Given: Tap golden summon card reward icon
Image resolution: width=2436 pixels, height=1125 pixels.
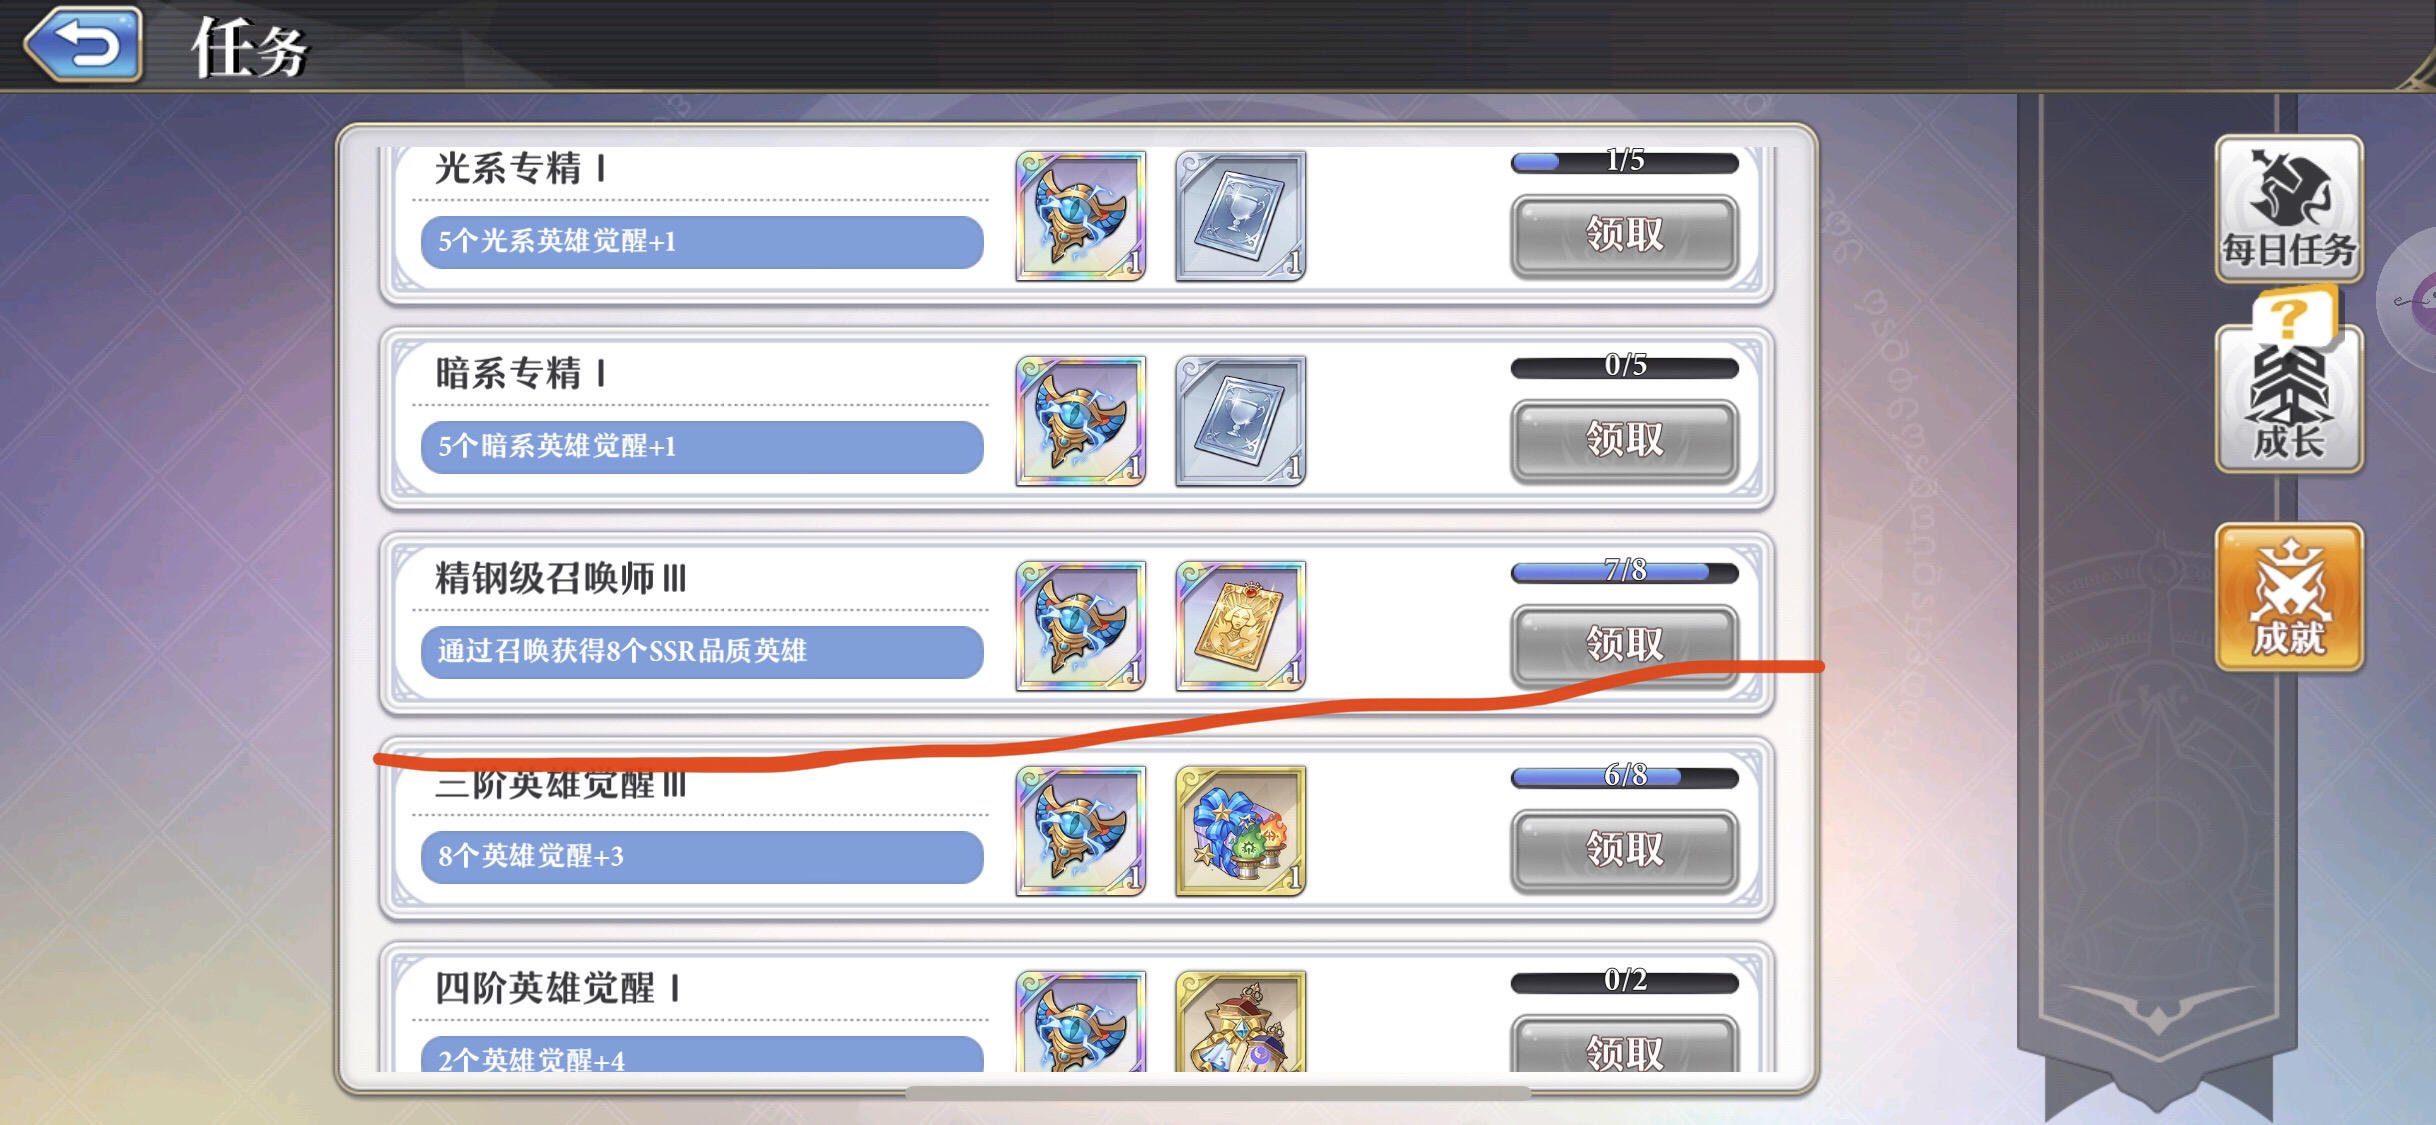Looking at the screenshot, I should pos(1240,626).
